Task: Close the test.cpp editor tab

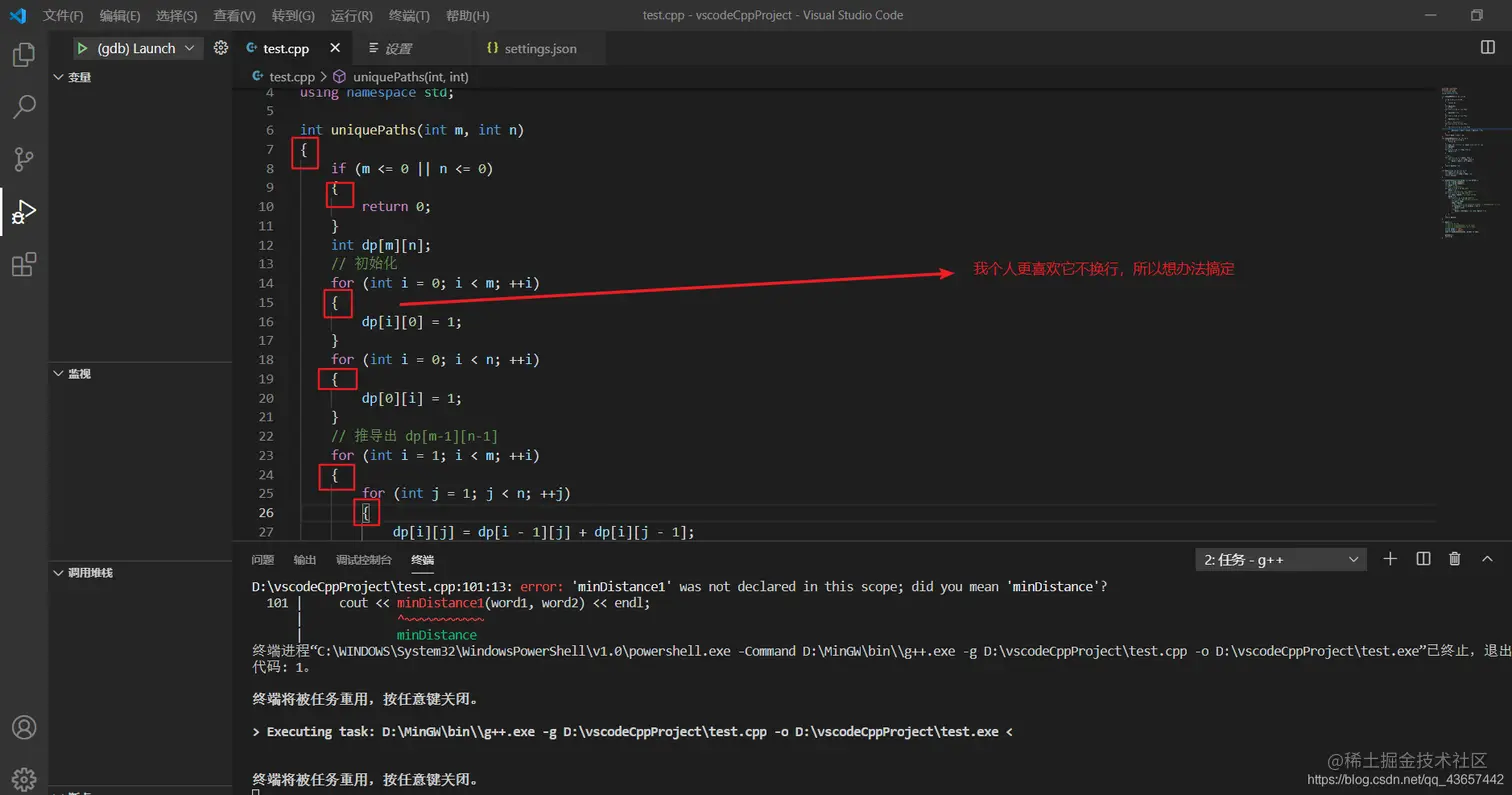Action: click(x=335, y=48)
